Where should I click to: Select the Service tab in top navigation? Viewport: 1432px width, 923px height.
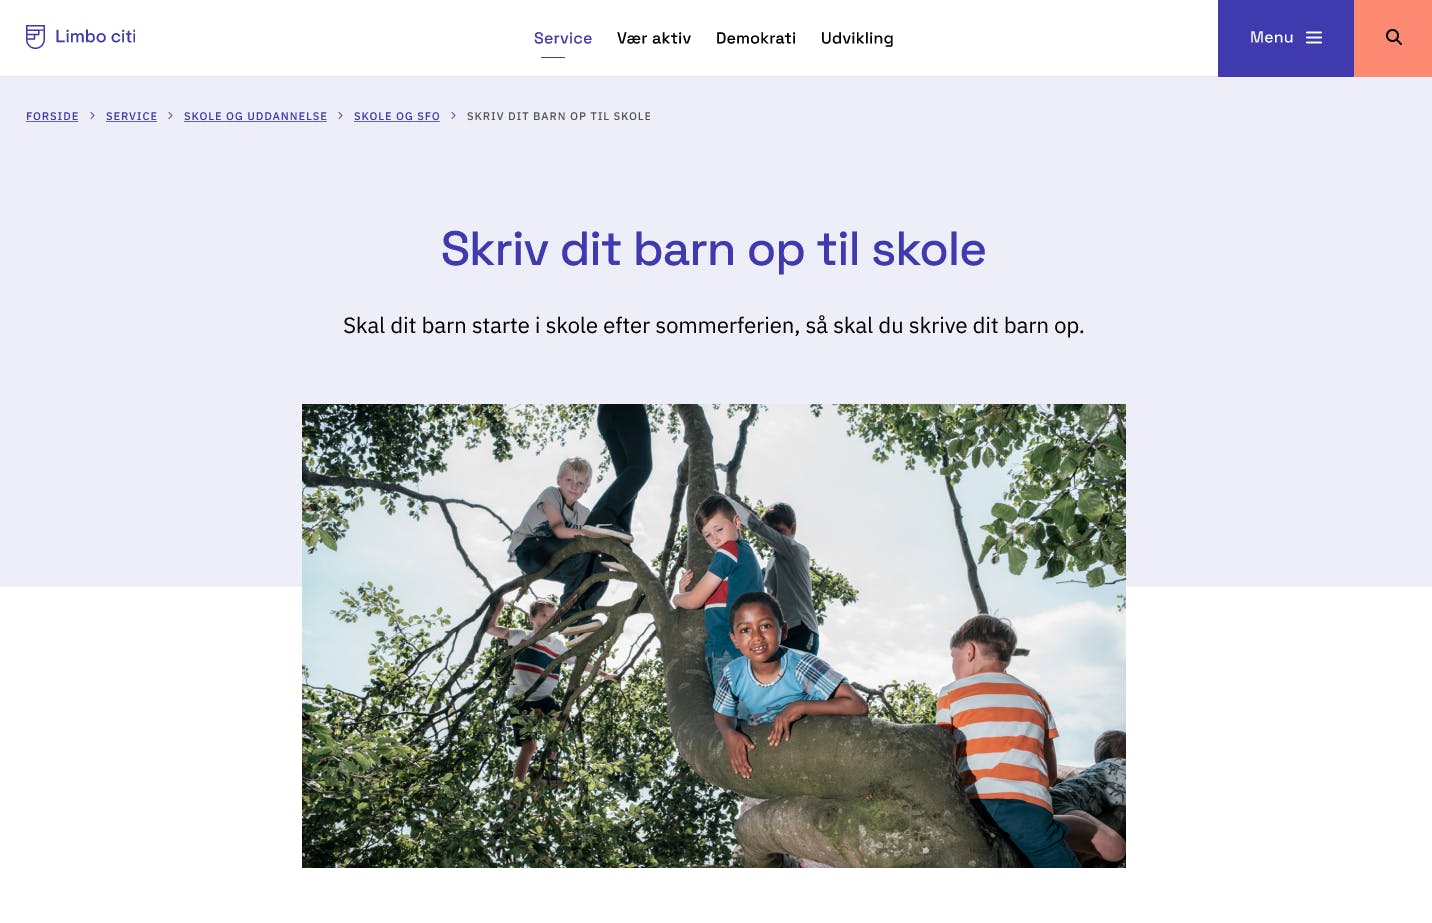(x=563, y=38)
